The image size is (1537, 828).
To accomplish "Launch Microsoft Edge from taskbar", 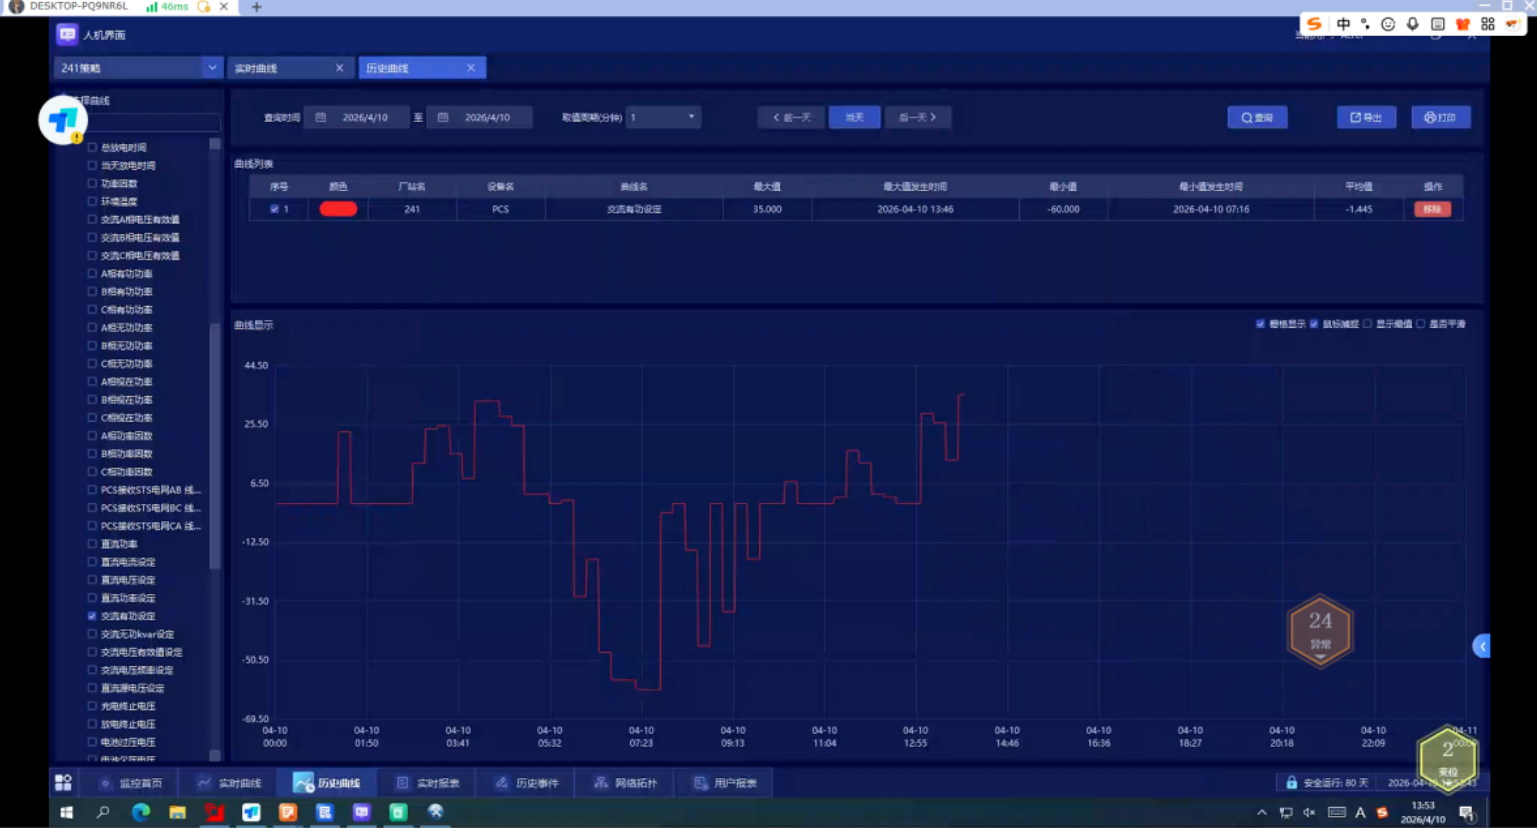I will coord(140,812).
